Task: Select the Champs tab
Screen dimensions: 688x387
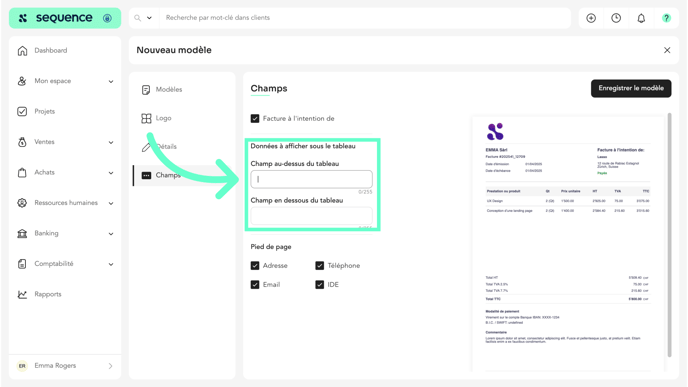Action: click(x=183, y=176)
